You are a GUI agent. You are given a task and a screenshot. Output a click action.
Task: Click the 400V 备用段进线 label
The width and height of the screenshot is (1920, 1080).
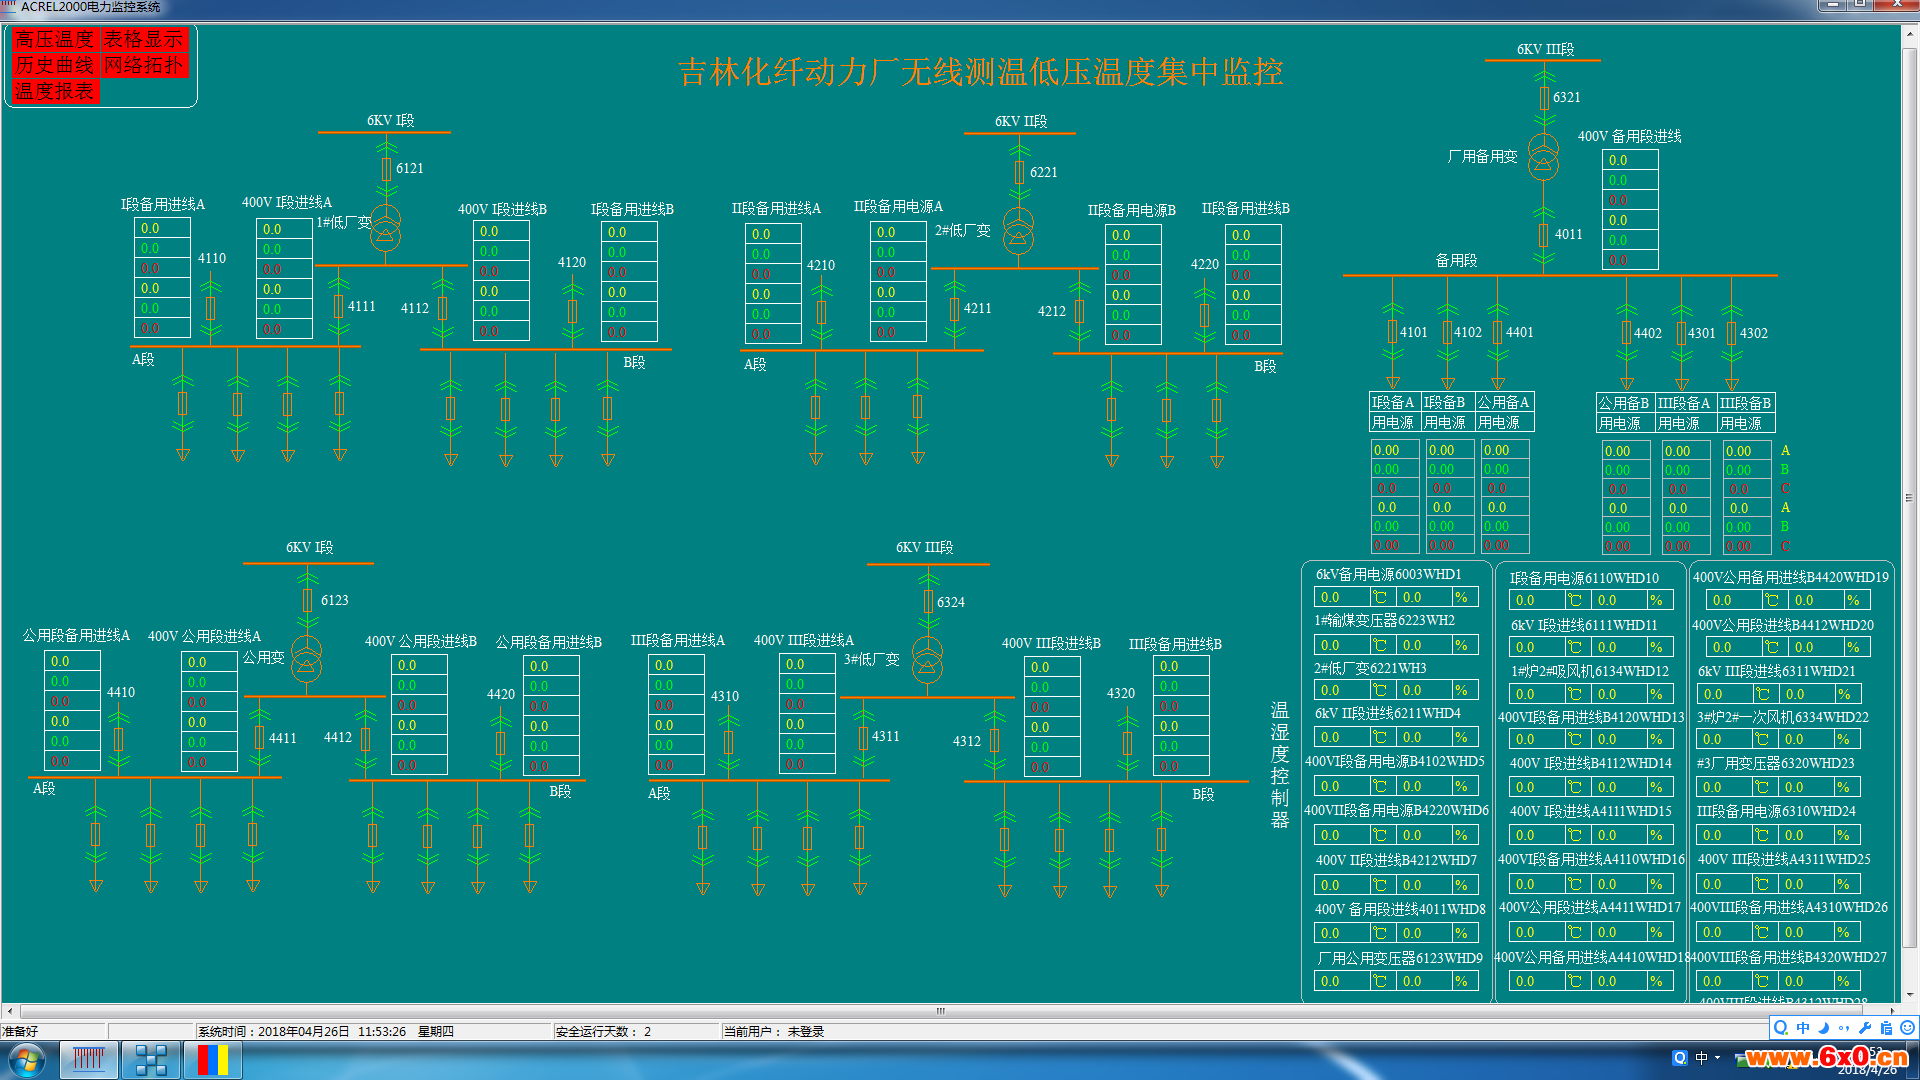(x=1629, y=136)
